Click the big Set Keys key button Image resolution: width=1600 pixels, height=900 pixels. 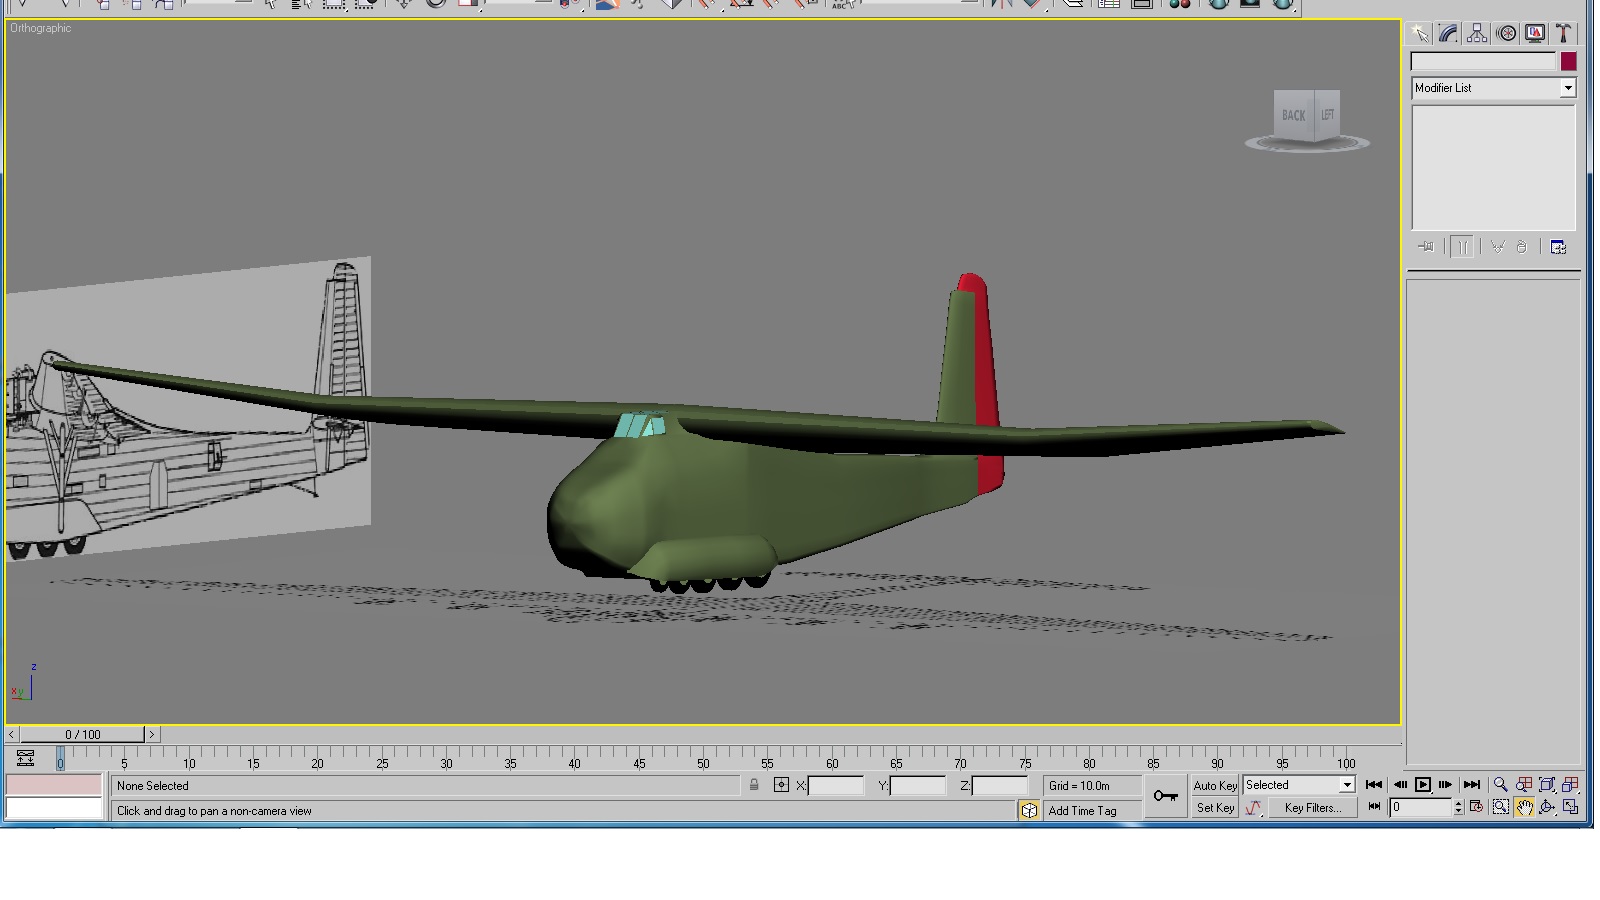pyautogui.click(x=1165, y=796)
